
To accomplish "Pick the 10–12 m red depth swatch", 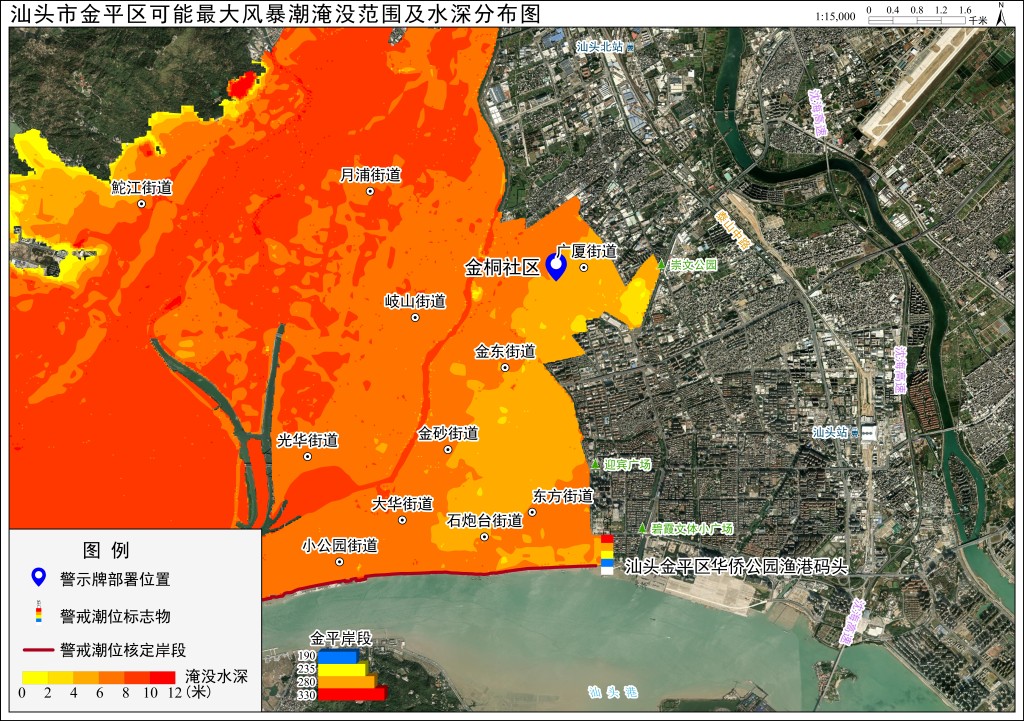I will [163, 677].
